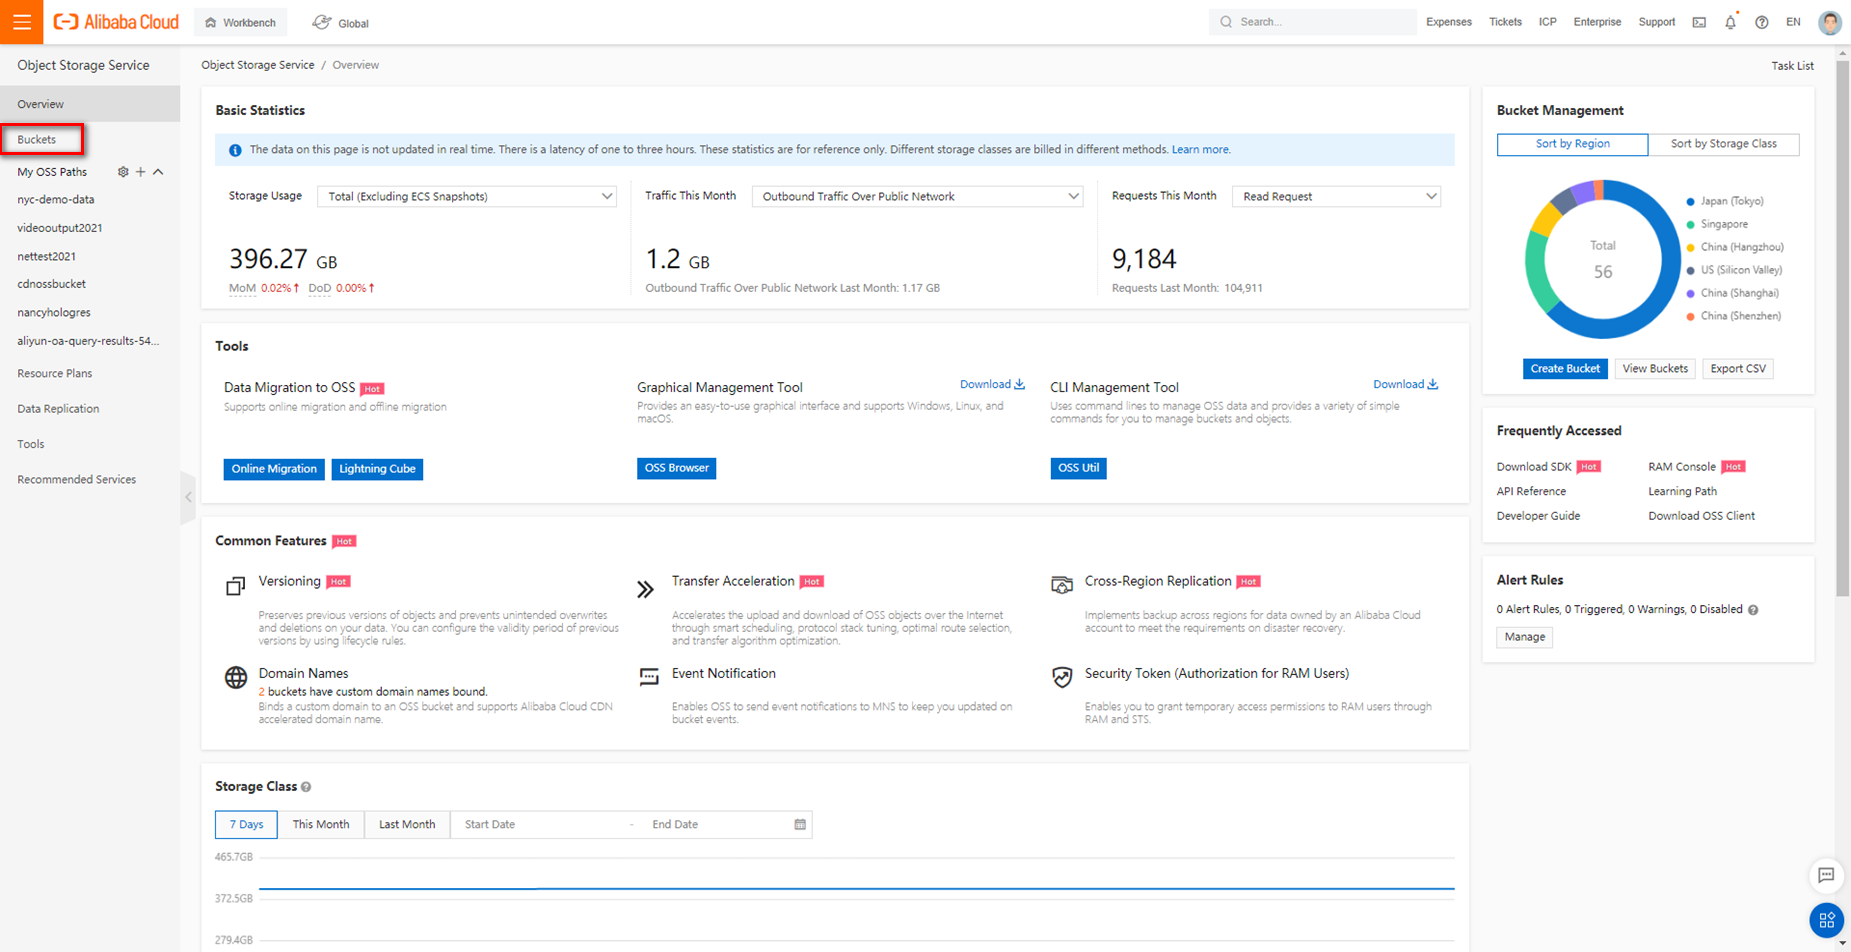1851x952 pixels.
Task: Click the search magnifier icon
Action: (x=1226, y=22)
